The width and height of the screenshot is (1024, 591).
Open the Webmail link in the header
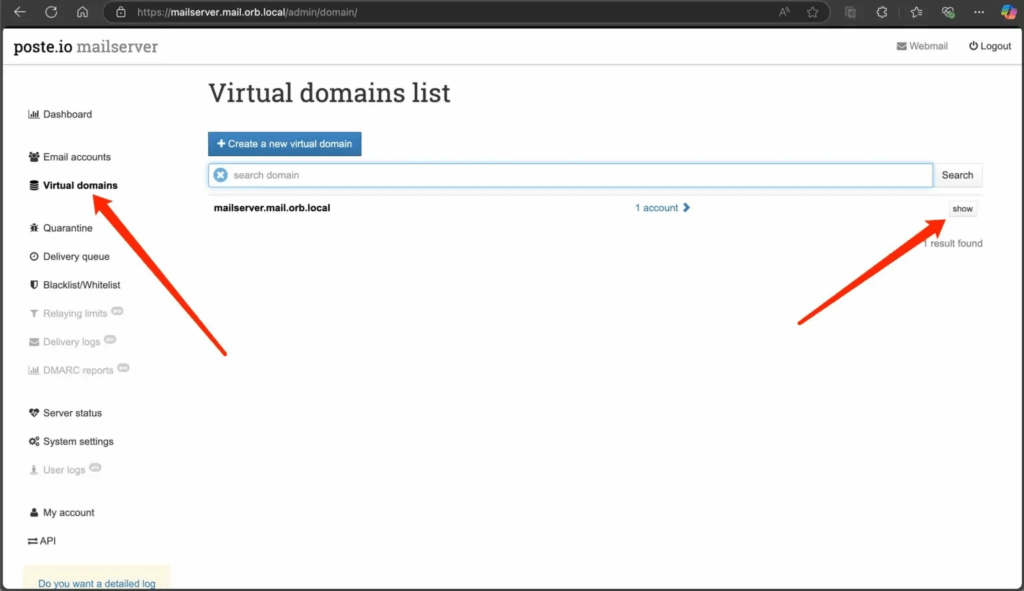[x=922, y=46]
